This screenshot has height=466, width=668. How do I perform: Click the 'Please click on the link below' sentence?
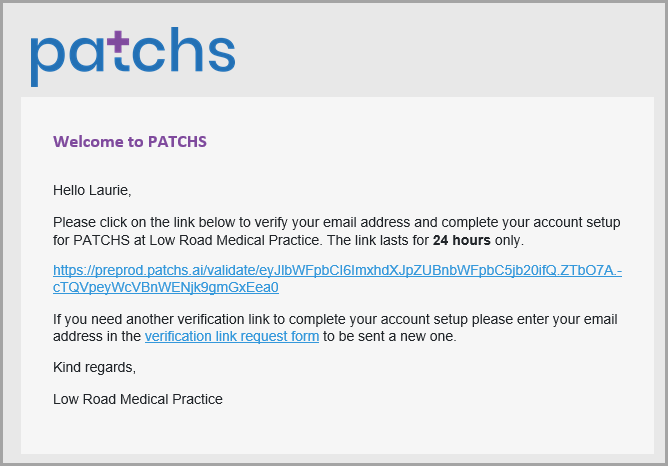(337, 231)
